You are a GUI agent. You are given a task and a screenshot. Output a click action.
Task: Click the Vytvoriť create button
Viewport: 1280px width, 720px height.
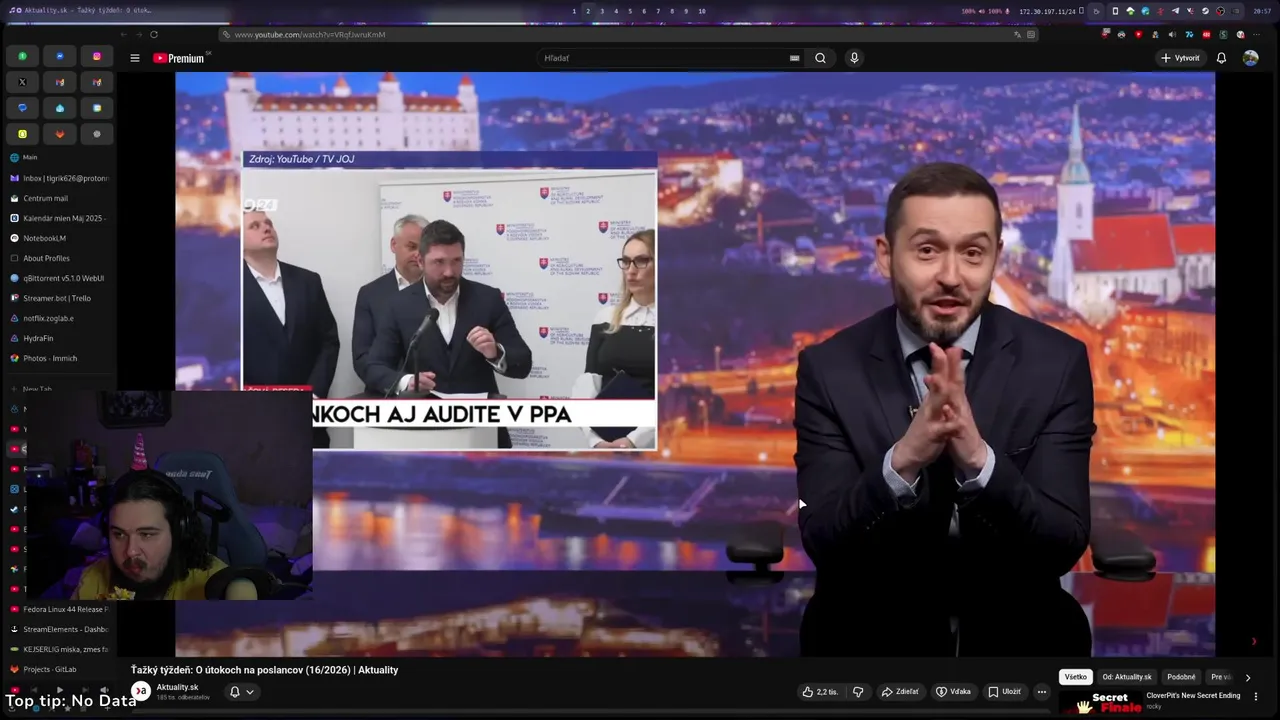1180,58
